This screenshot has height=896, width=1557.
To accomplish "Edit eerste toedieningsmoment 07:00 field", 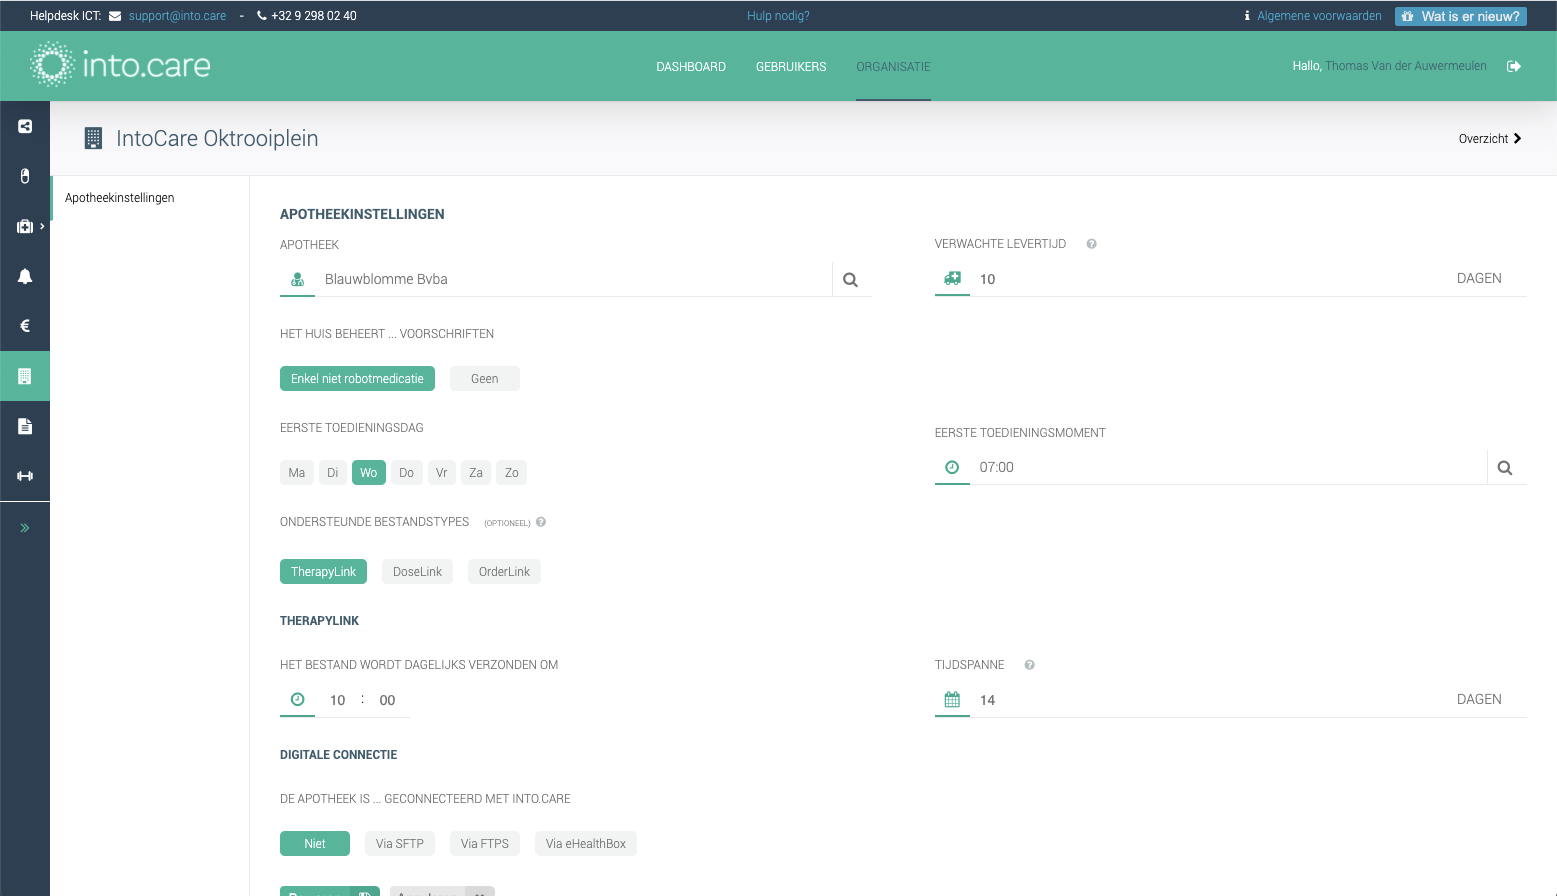I will pyautogui.click(x=1230, y=467).
